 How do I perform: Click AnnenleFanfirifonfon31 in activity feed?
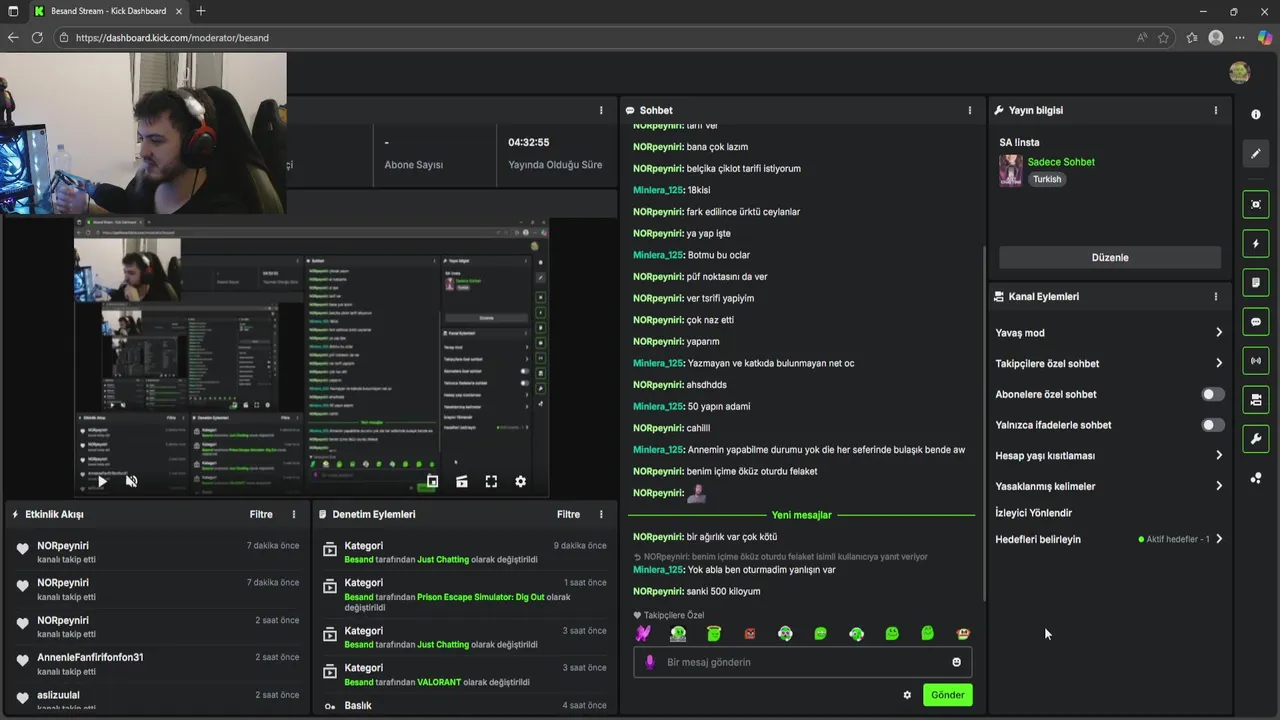[x=90, y=657]
